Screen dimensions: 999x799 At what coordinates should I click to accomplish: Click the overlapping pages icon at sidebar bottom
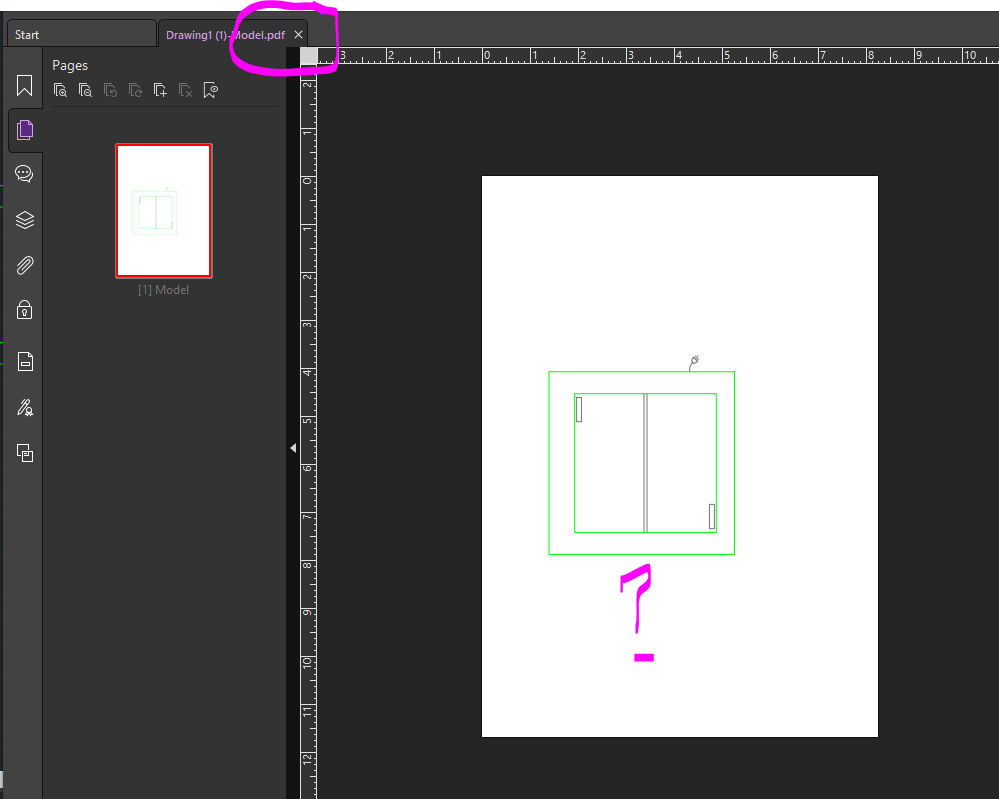[24, 453]
